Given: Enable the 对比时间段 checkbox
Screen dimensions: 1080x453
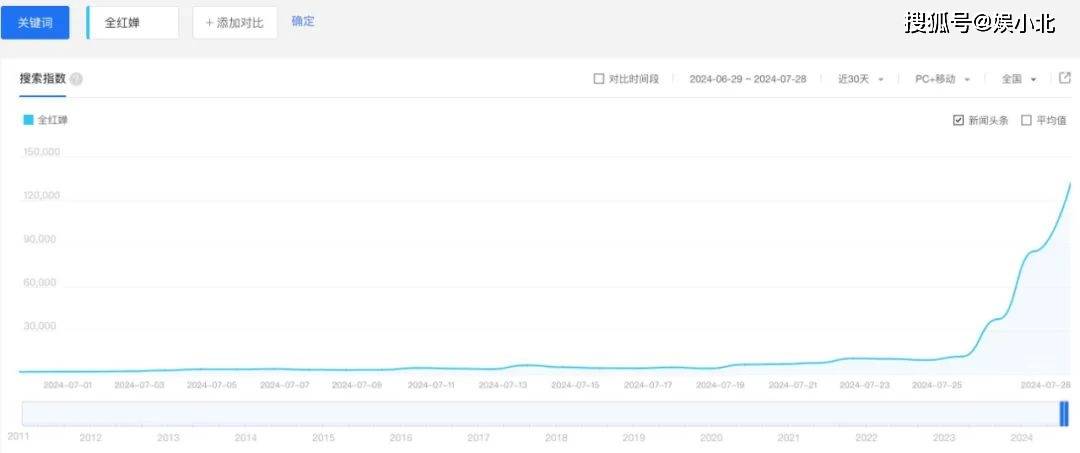Looking at the screenshot, I should tap(599, 78).
